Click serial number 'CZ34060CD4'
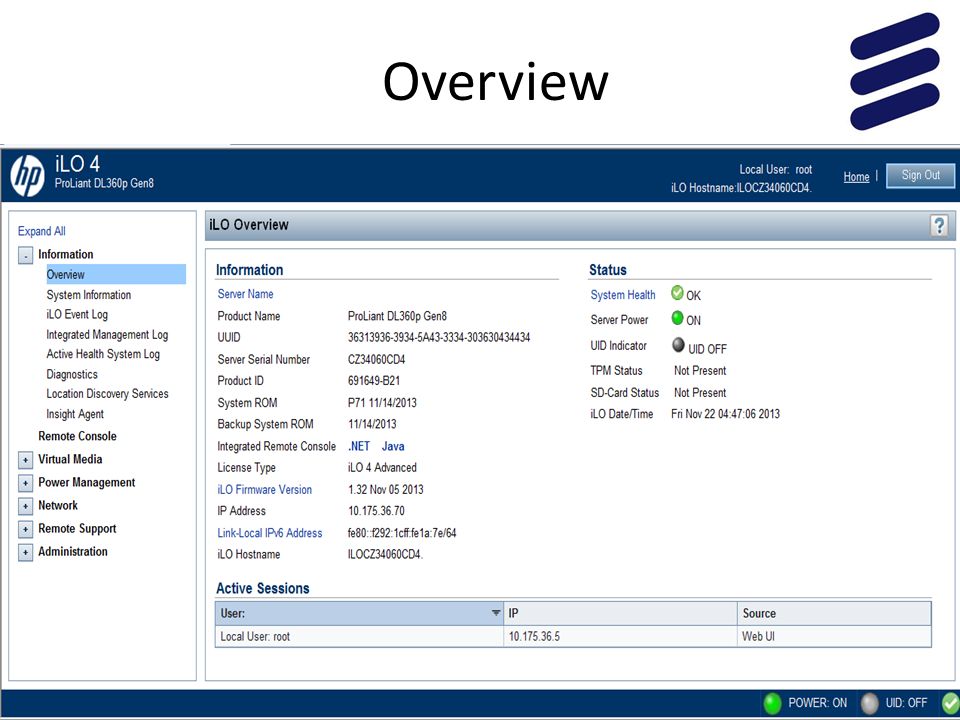 pos(377,359)
